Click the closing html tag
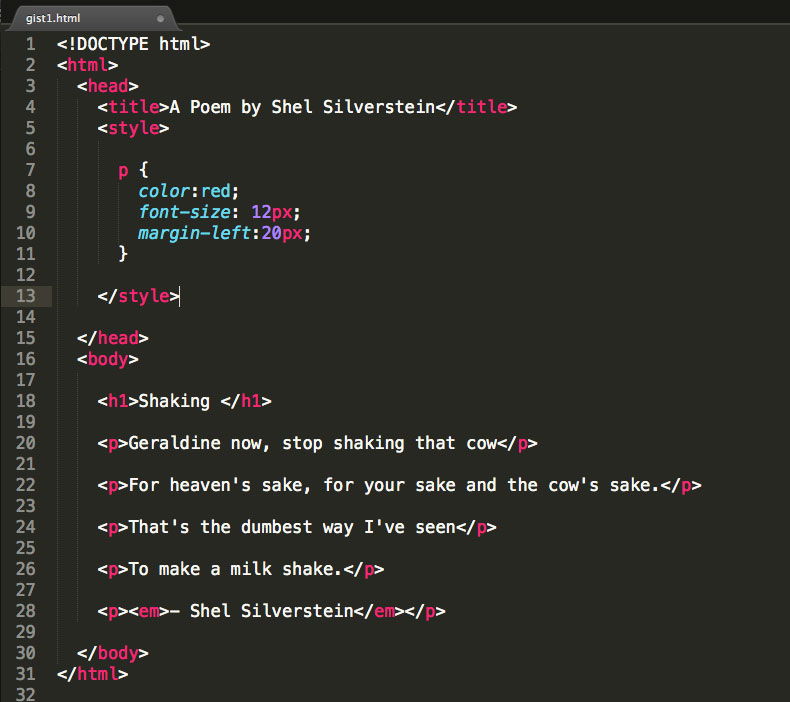The width and height of the screenshot is (790, 702). 93,674
